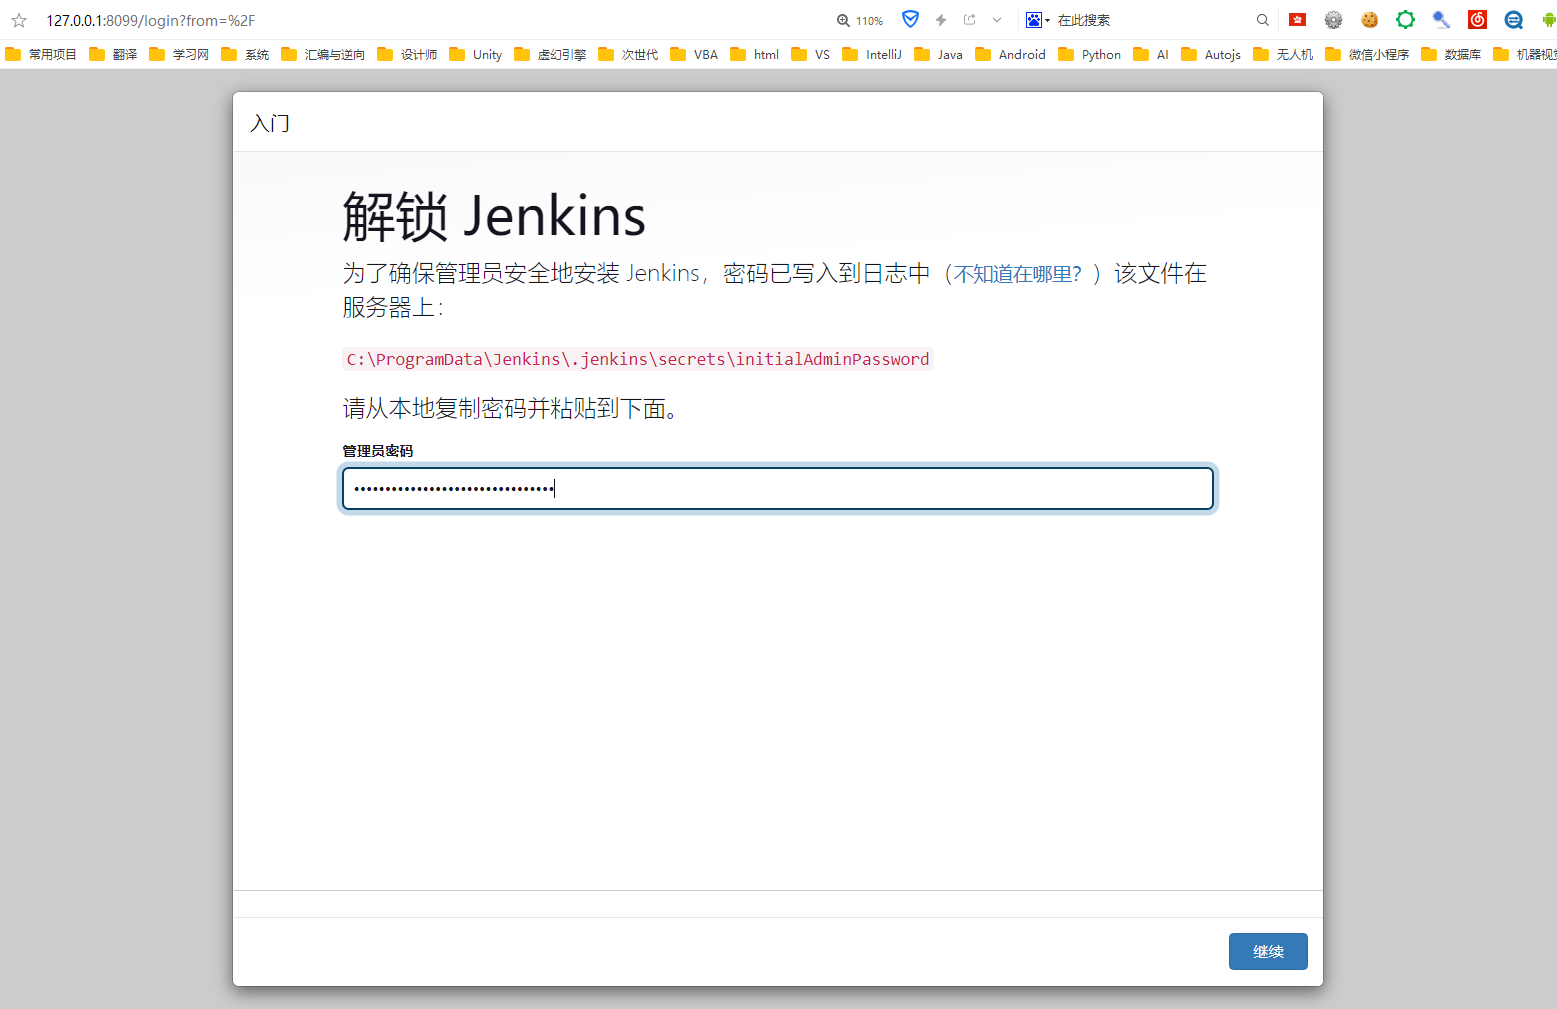Click the green ring gear extension icon
This screenshot has width=1557, height=1009.
(1406, 19)
